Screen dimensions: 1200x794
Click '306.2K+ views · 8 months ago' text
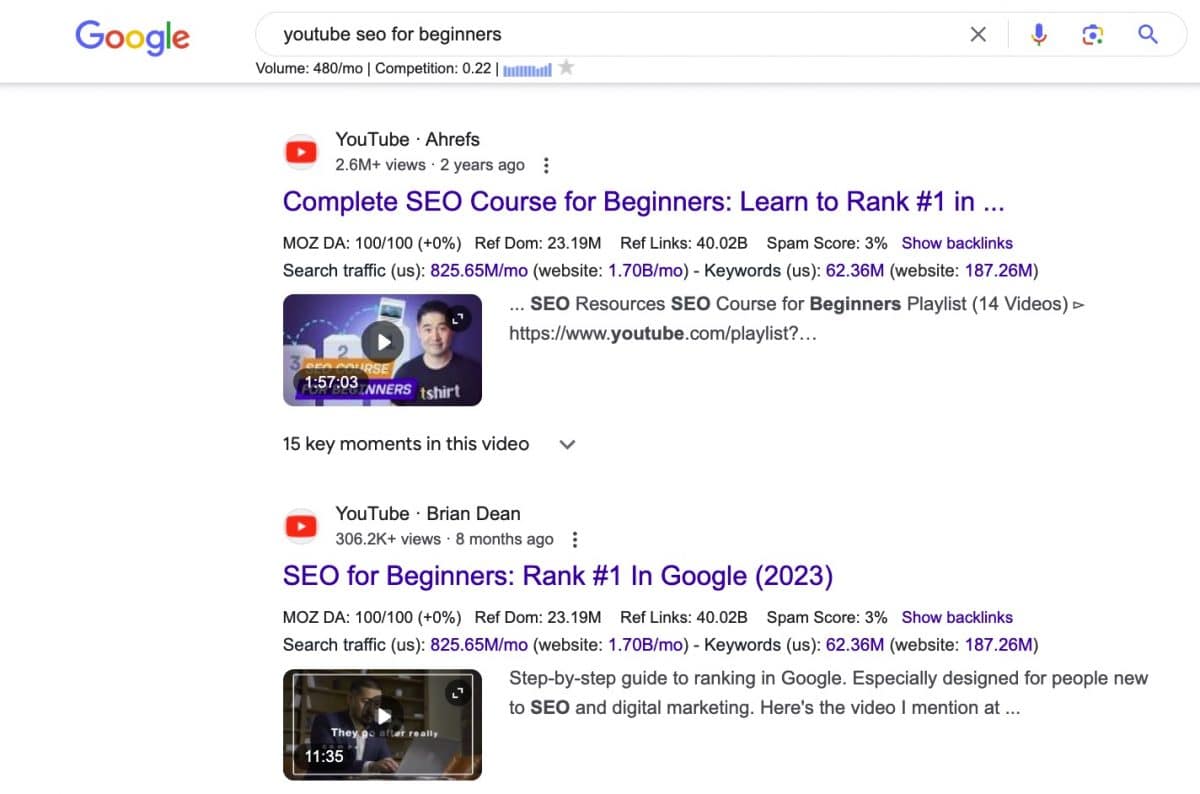tap(444, 539)
